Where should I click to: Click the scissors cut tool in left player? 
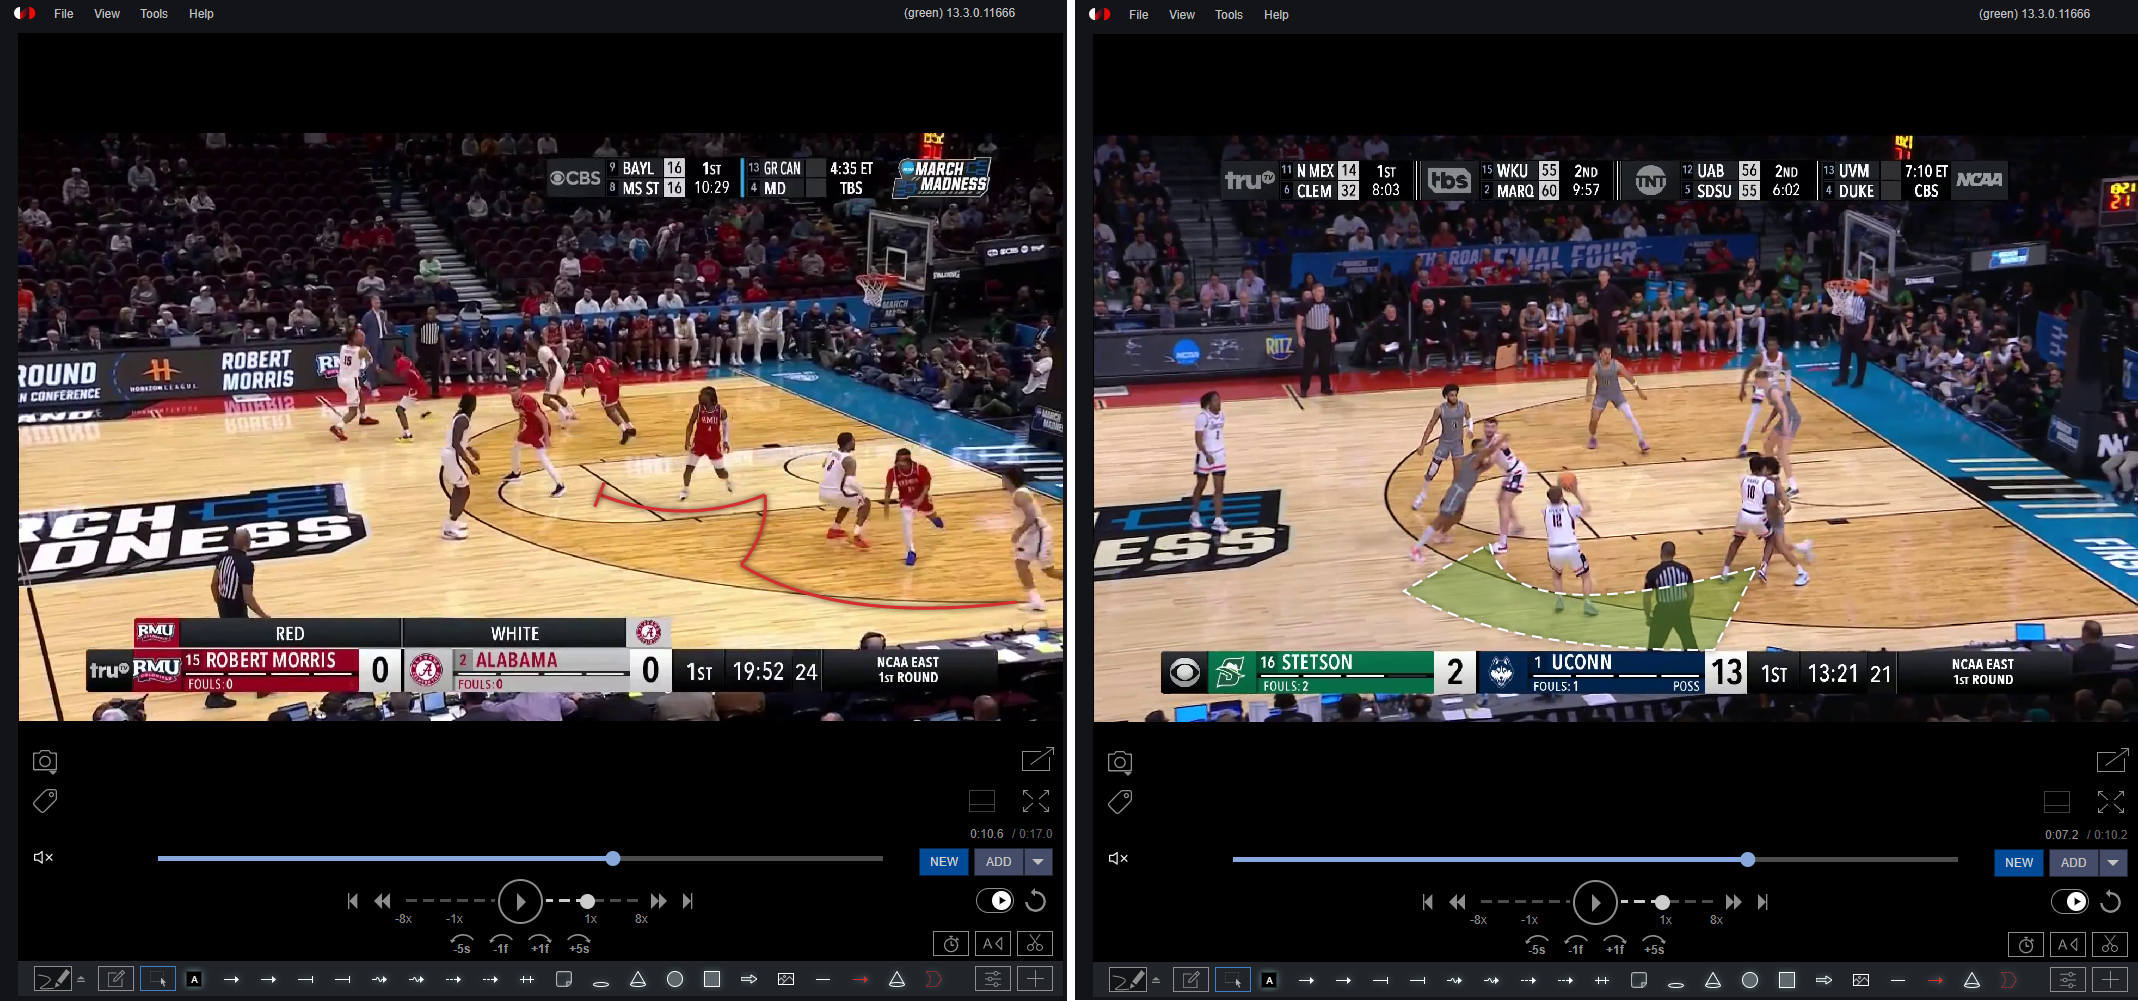(1035, 943)
